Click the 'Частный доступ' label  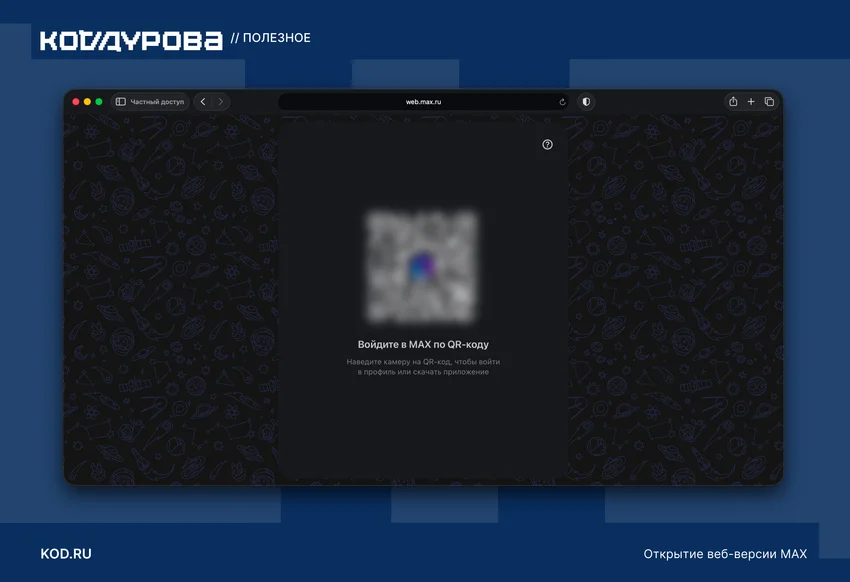(x=157, y=102)
